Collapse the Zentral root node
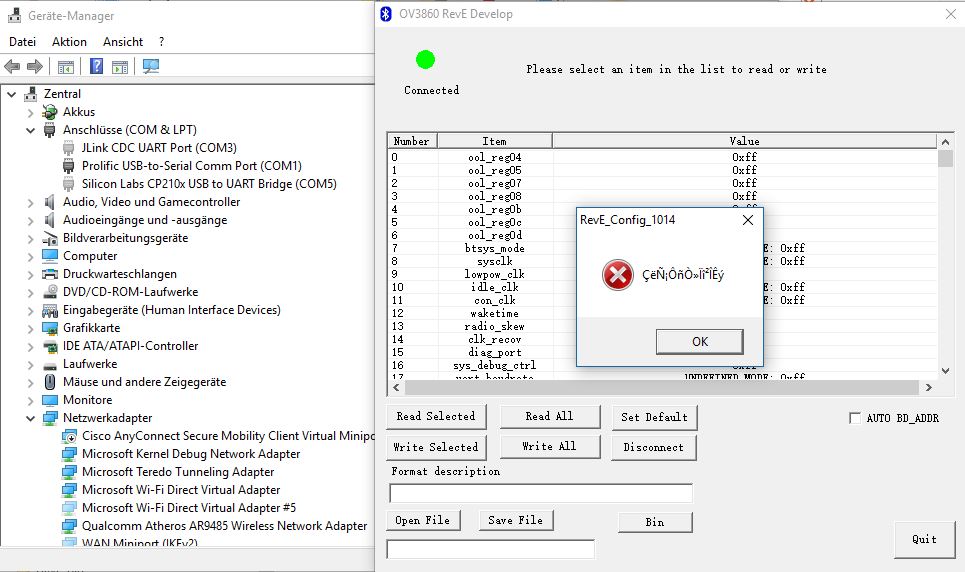Screen dimensions: 965x572 pos(12,94)
